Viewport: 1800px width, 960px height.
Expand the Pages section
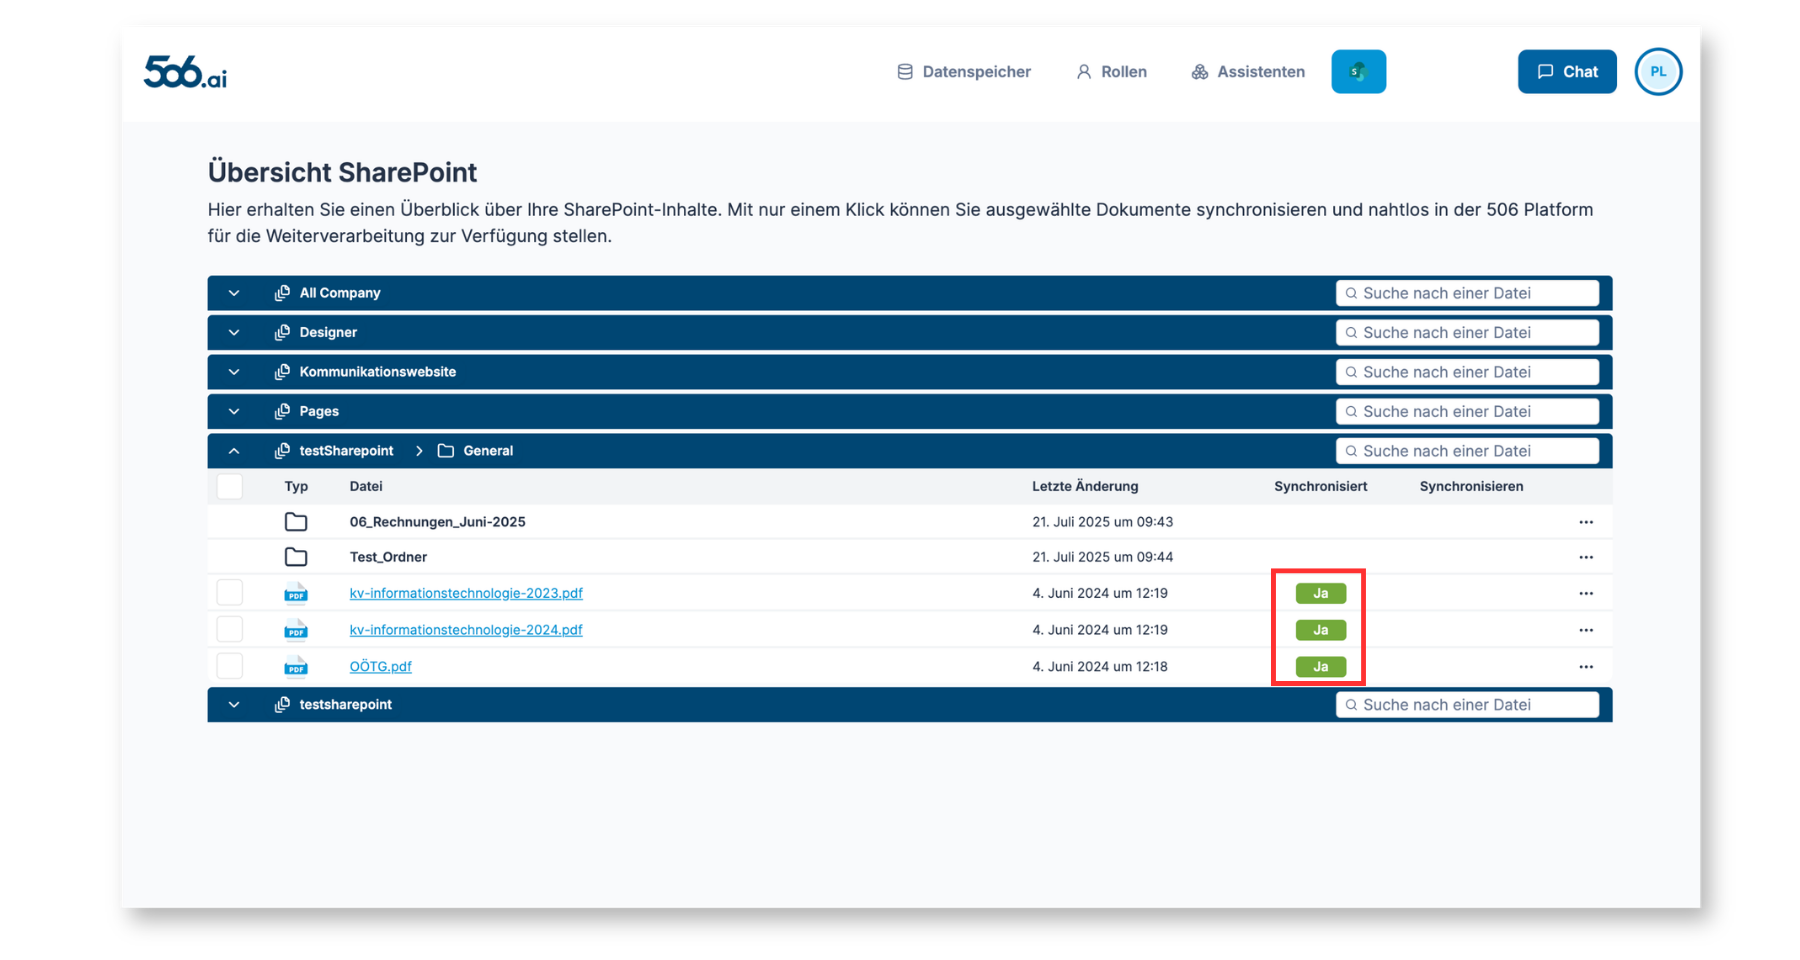click(234, 411)
